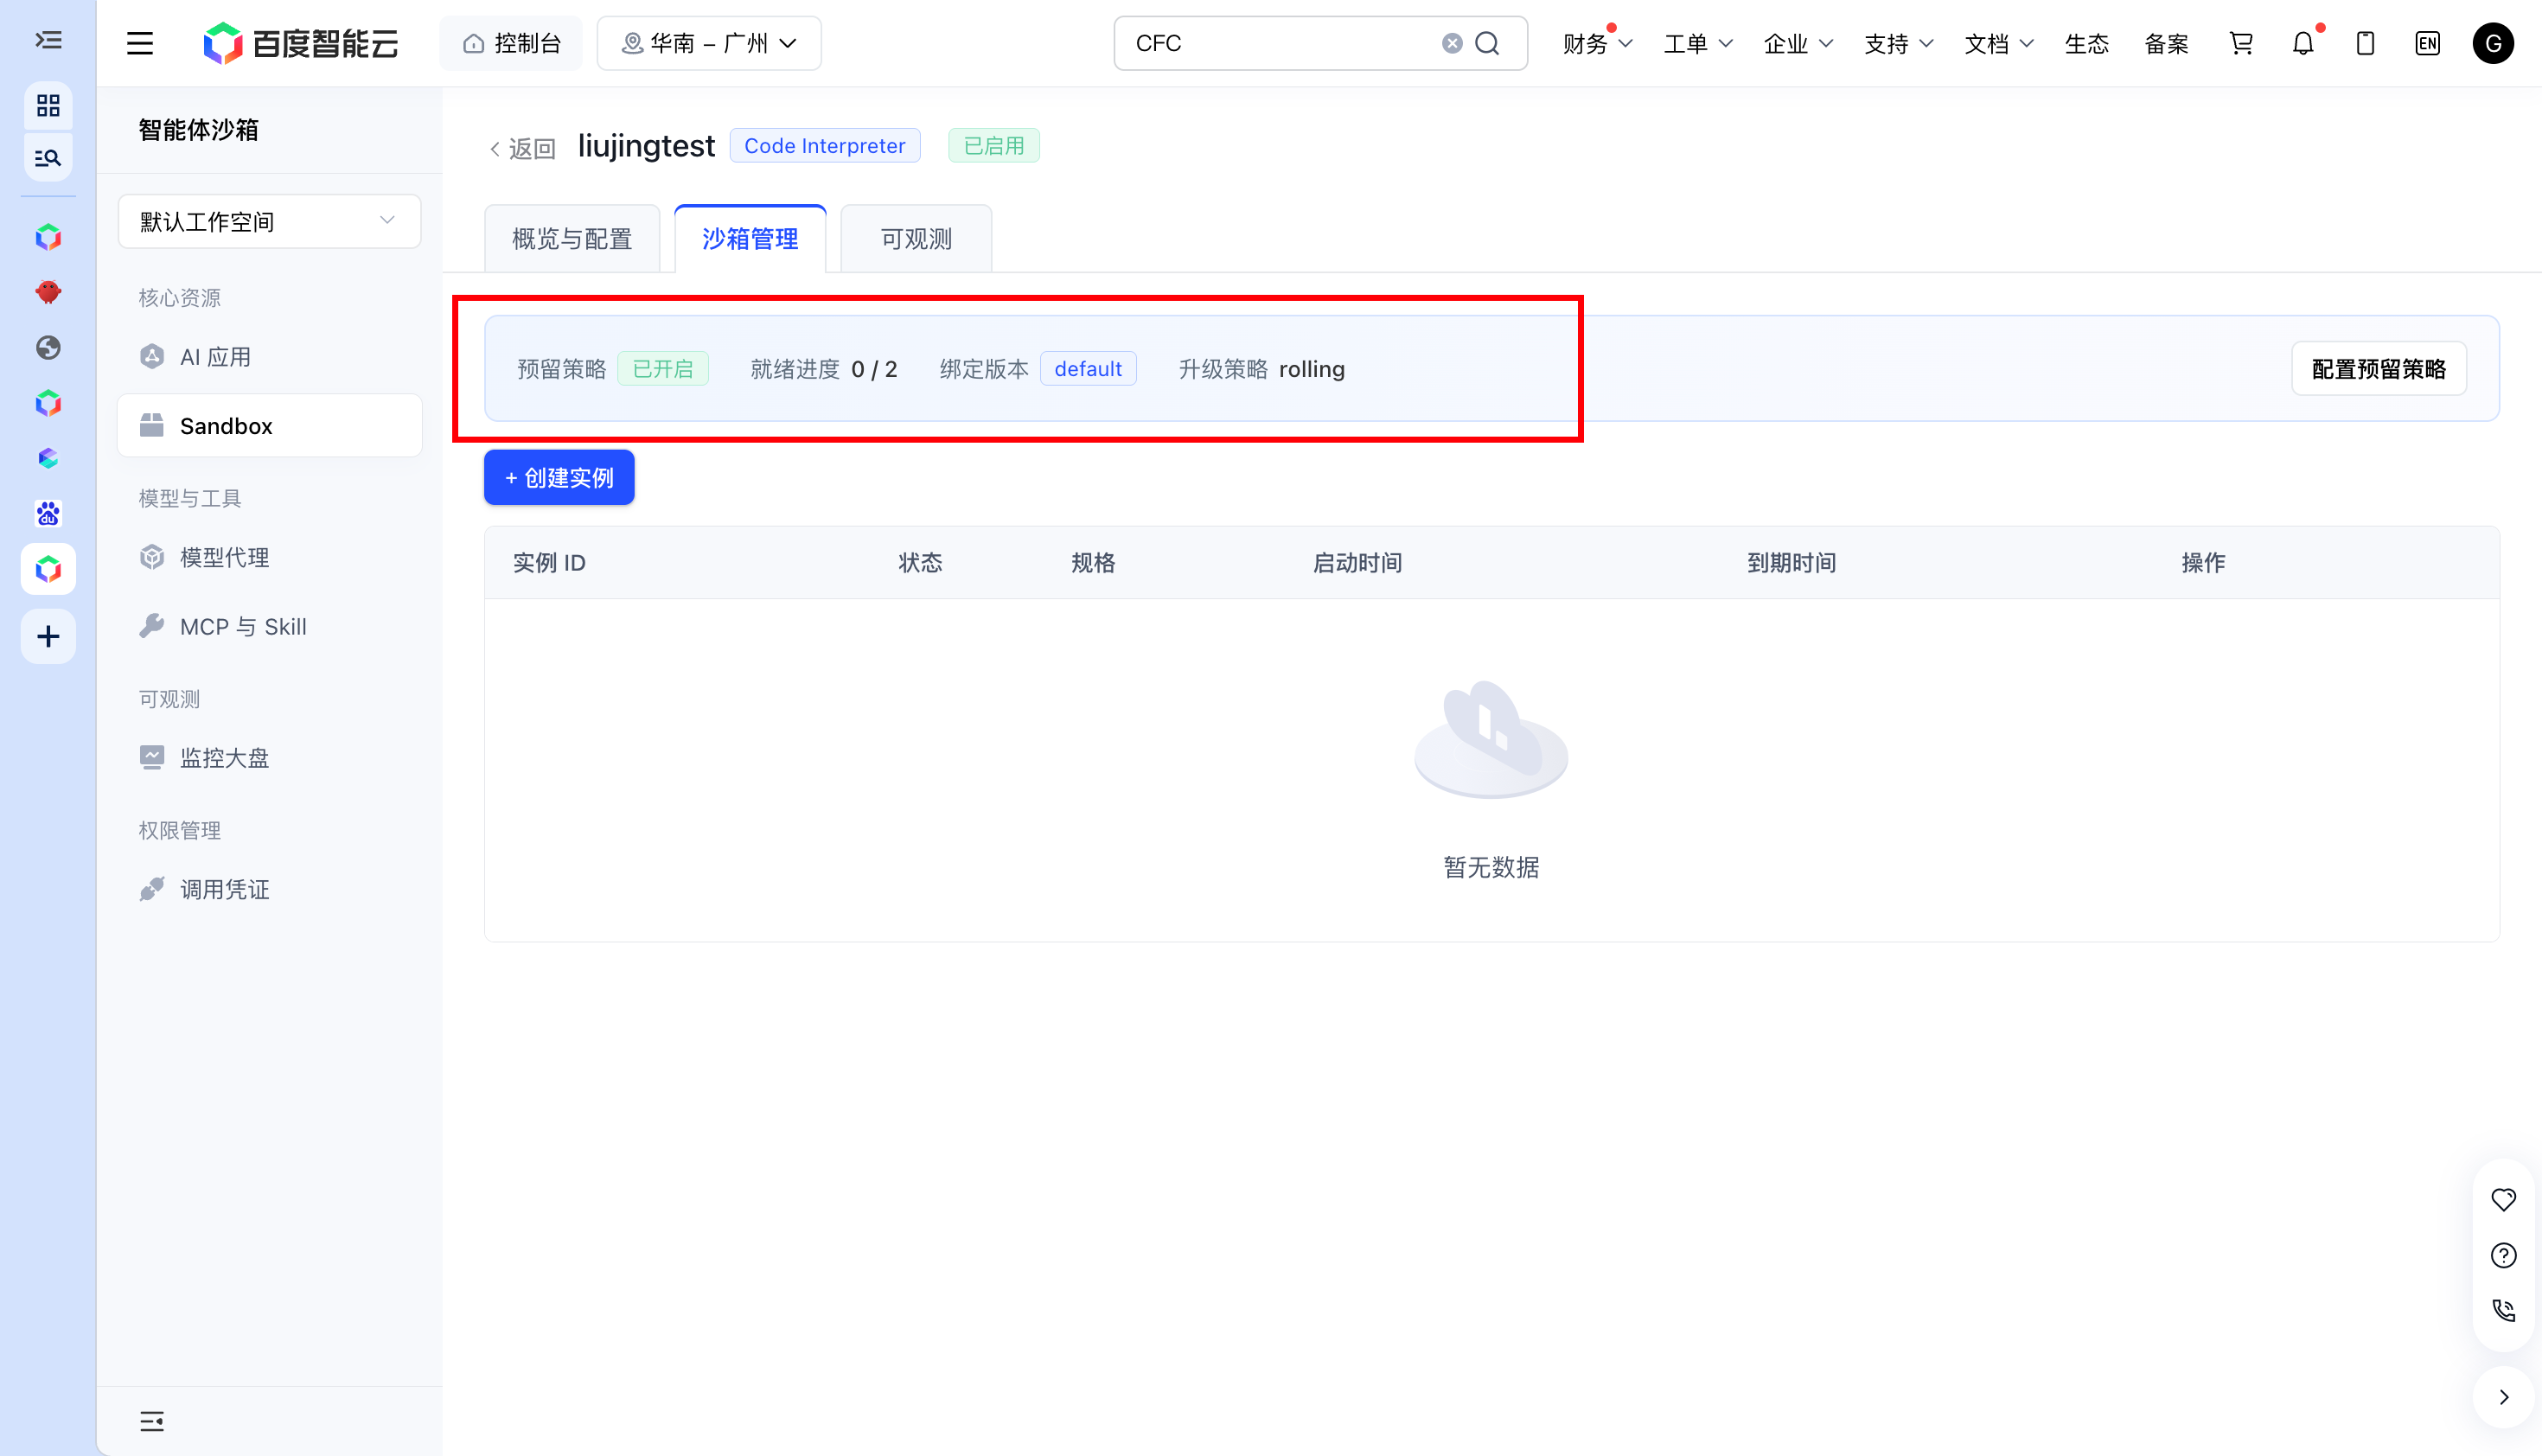This screenshot has height=1456, width=2542.
Task: Open MCP 与 Skill in the sidebar
Action: click(269, 626)
